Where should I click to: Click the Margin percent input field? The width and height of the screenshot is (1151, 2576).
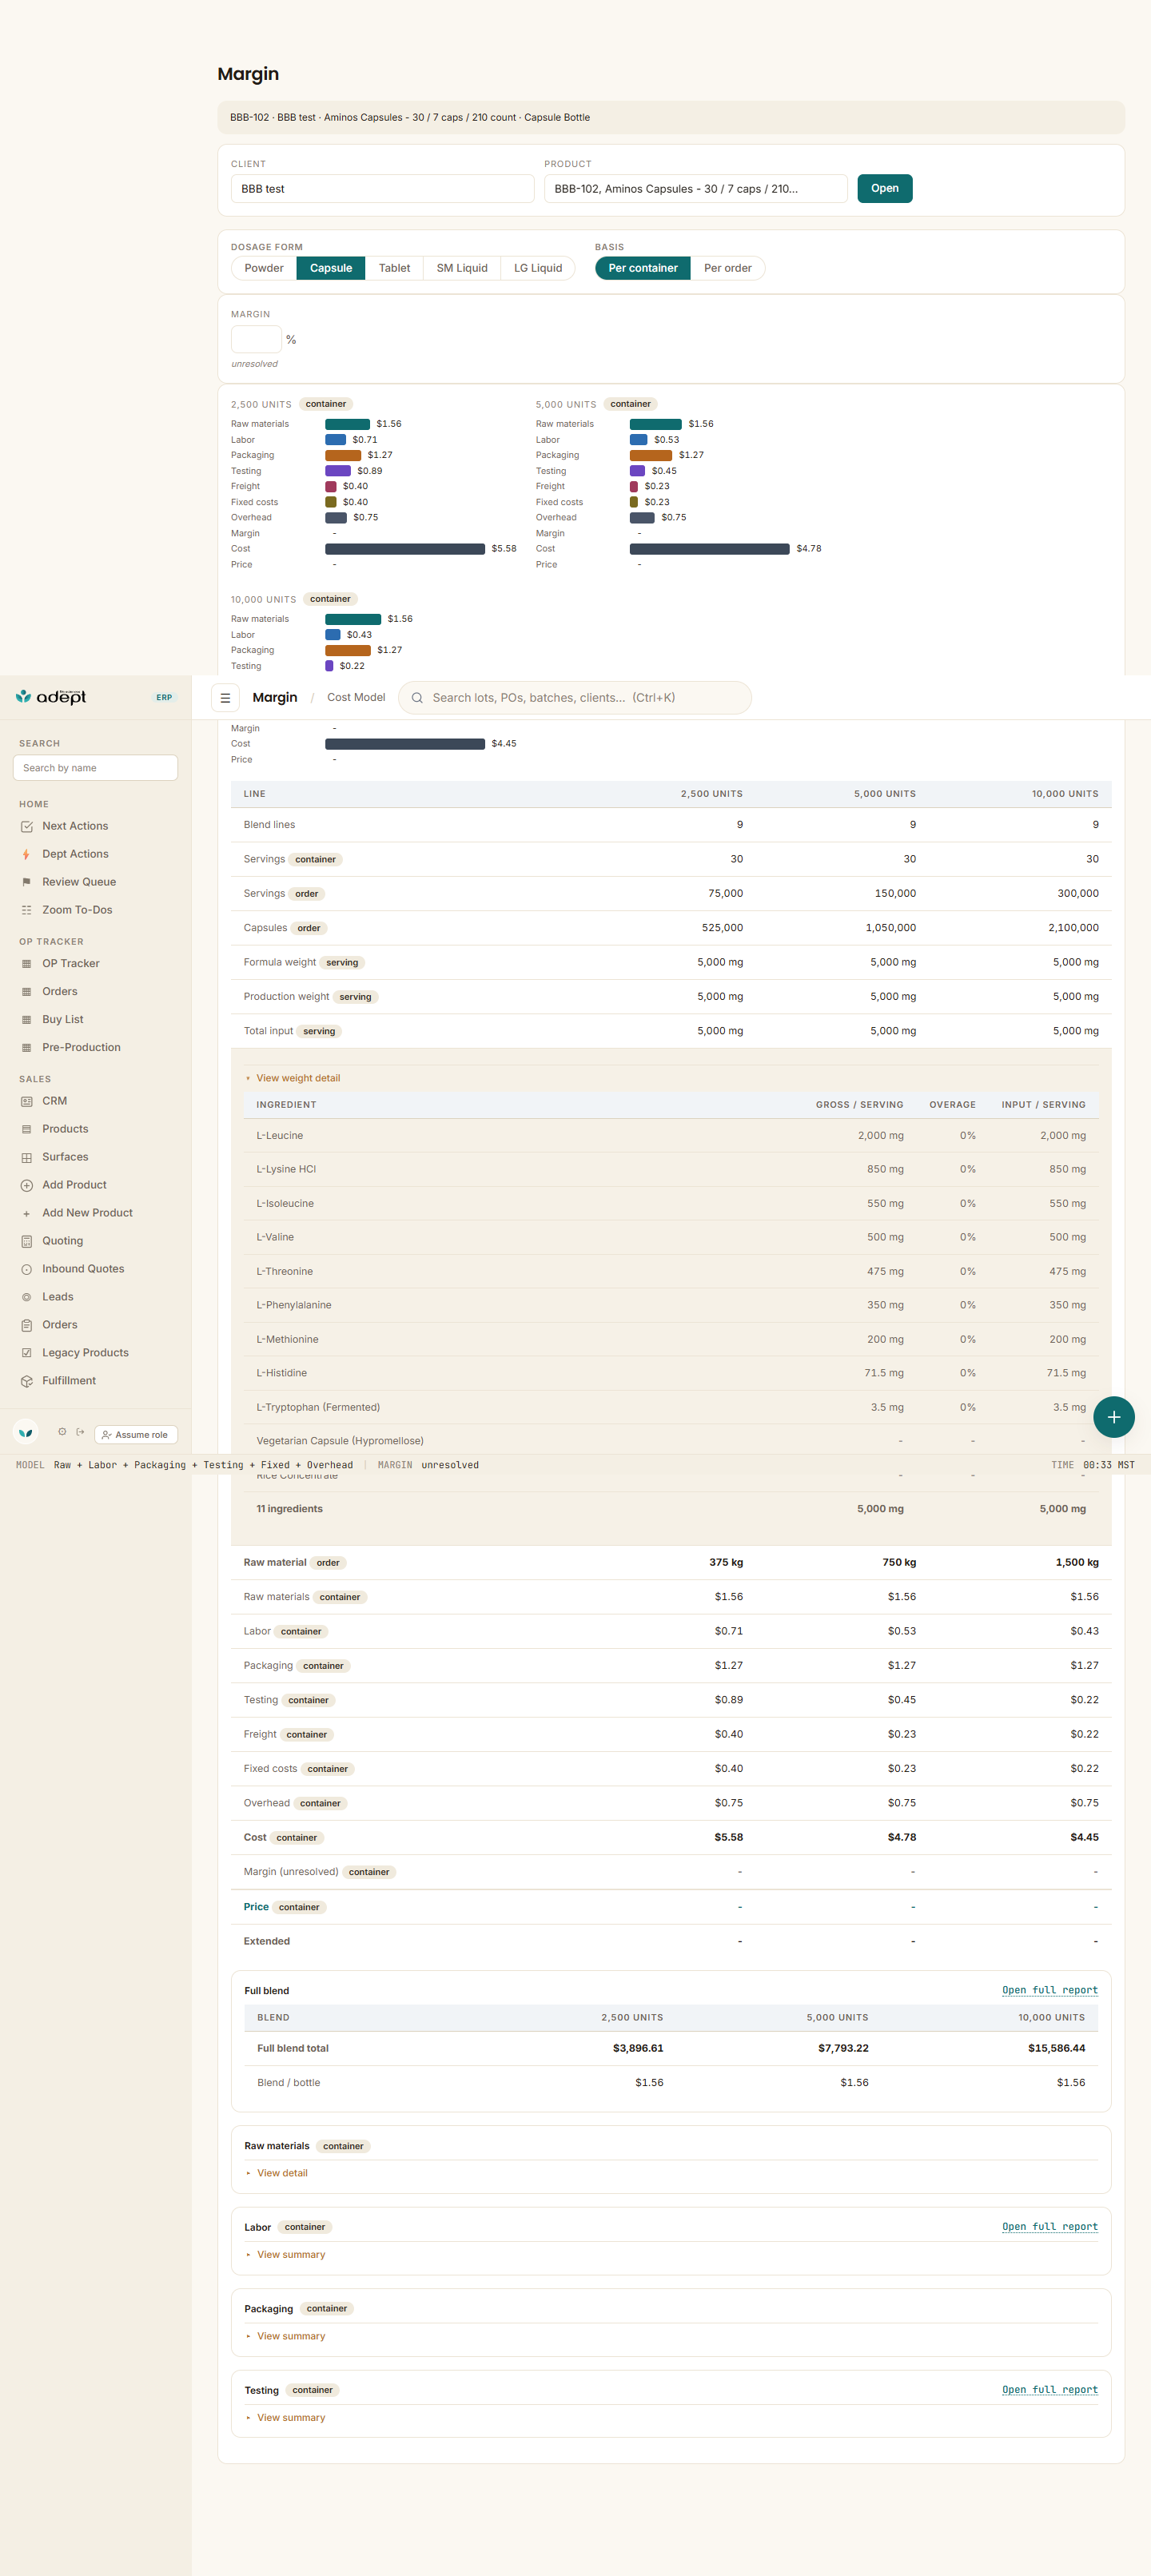click(257, 340)
